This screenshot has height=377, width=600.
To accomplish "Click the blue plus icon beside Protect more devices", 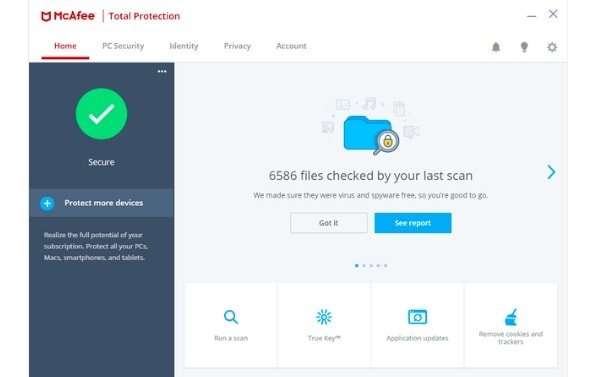I will (47, 203).
